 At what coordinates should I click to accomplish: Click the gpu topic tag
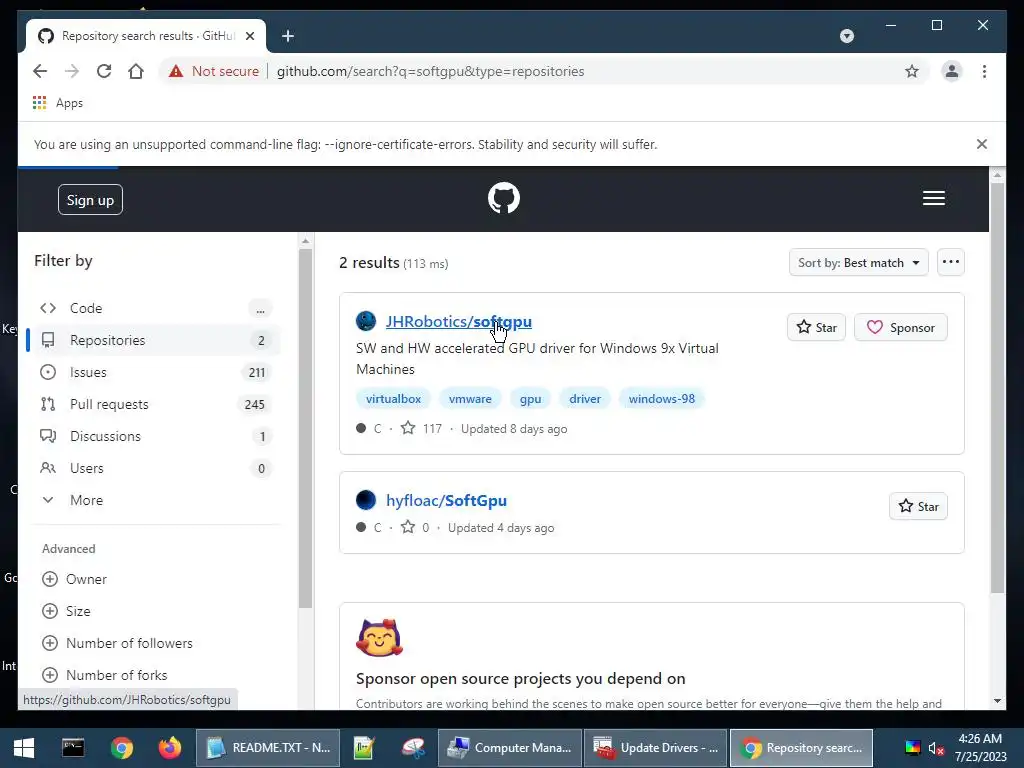[x=530, y=398]
